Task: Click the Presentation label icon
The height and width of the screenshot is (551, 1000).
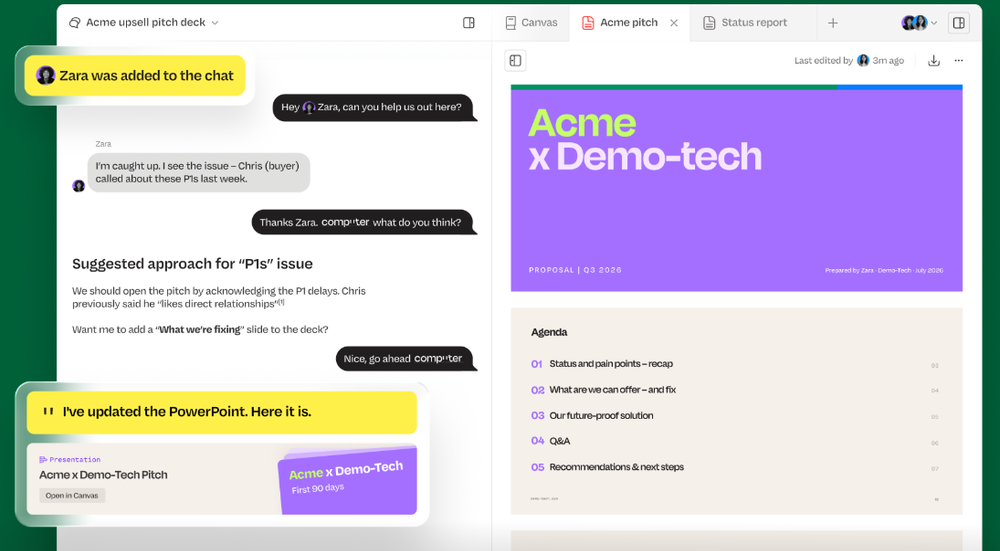Action: [43, 459]
